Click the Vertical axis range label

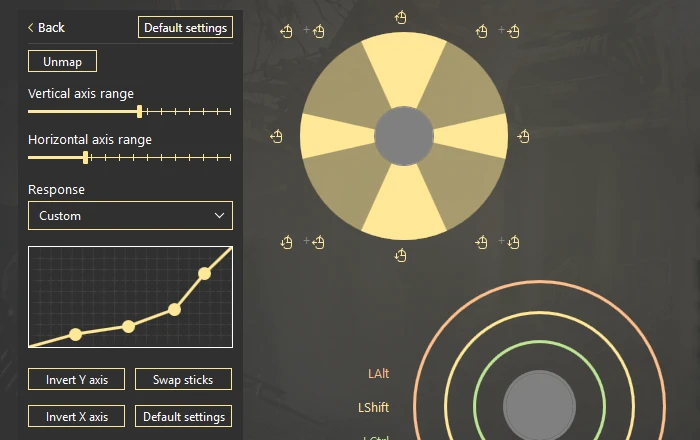point(81,94)
